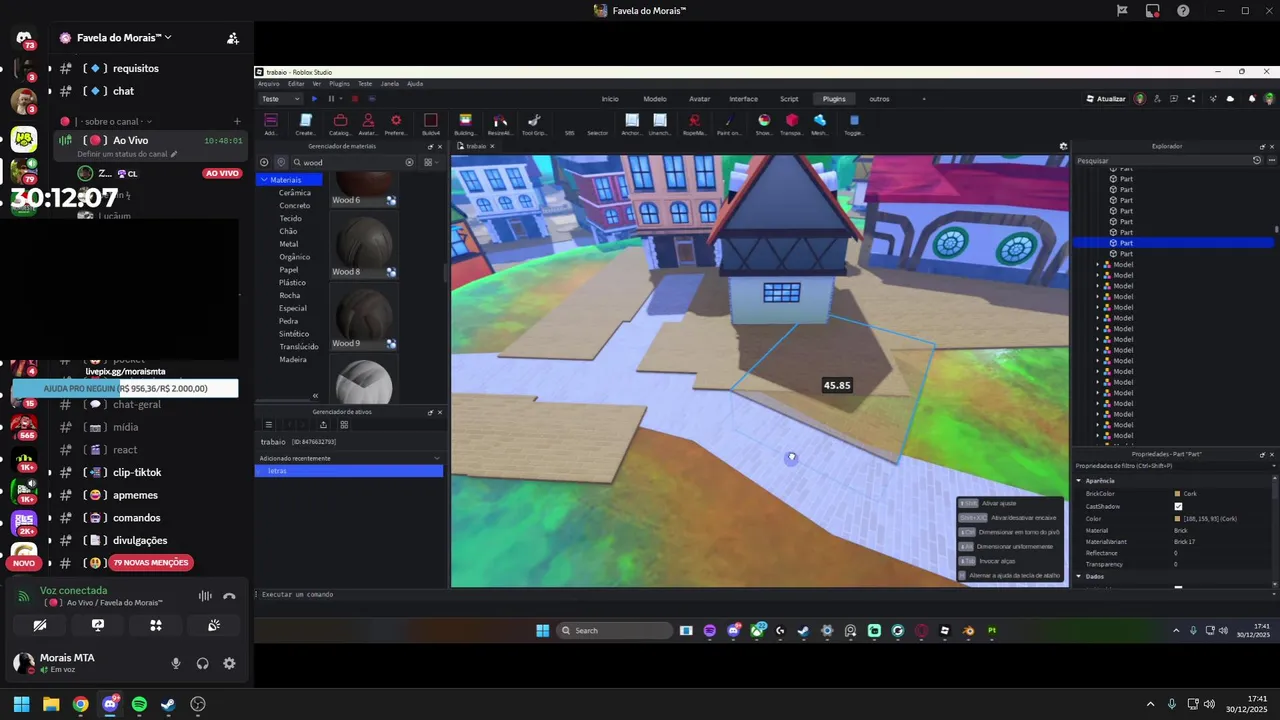
Task: Switch to the Modelo ribbon tab
Action: pyautogui.click(x=655, y=99)
